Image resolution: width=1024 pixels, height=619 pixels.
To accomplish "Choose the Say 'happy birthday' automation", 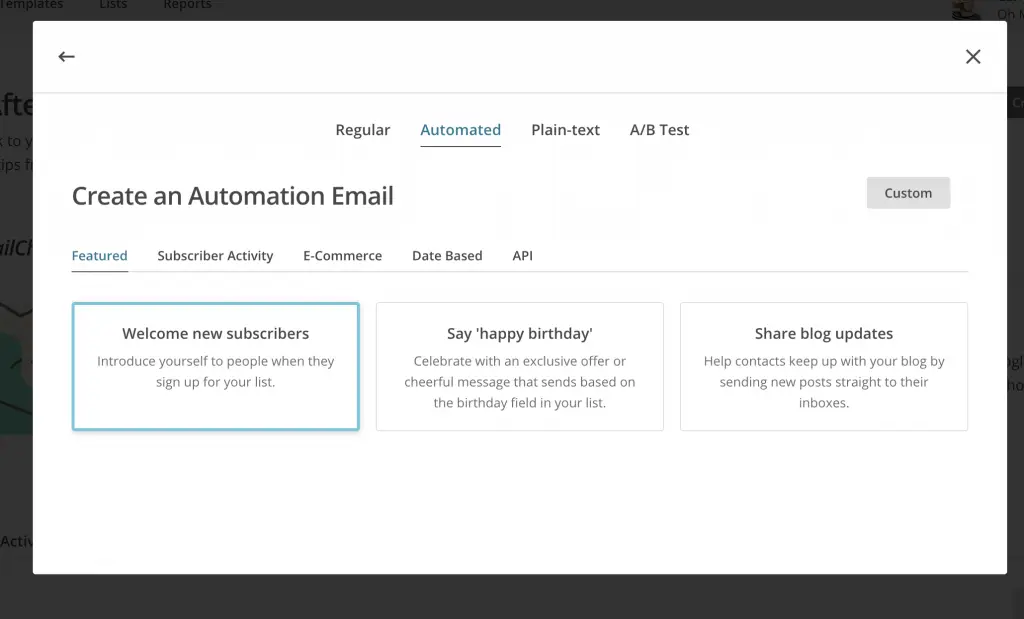I will (x=519, y=366).
